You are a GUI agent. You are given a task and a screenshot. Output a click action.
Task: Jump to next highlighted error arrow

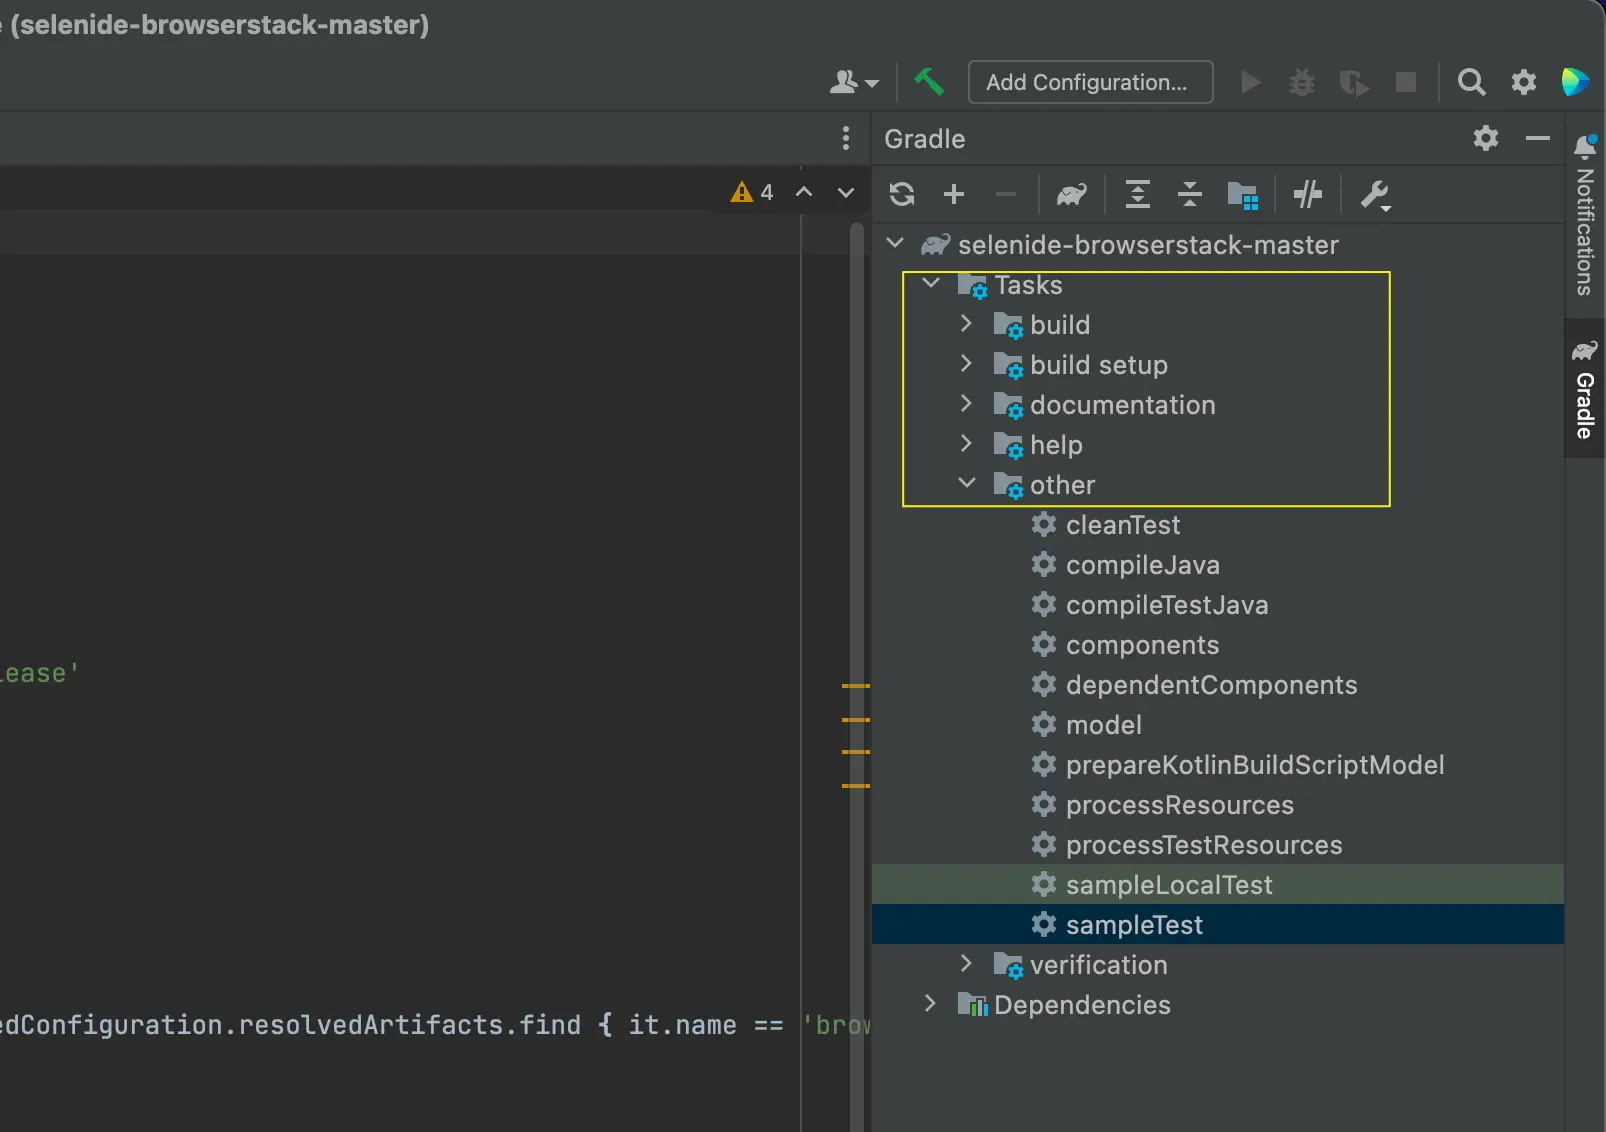pos(846,192)
